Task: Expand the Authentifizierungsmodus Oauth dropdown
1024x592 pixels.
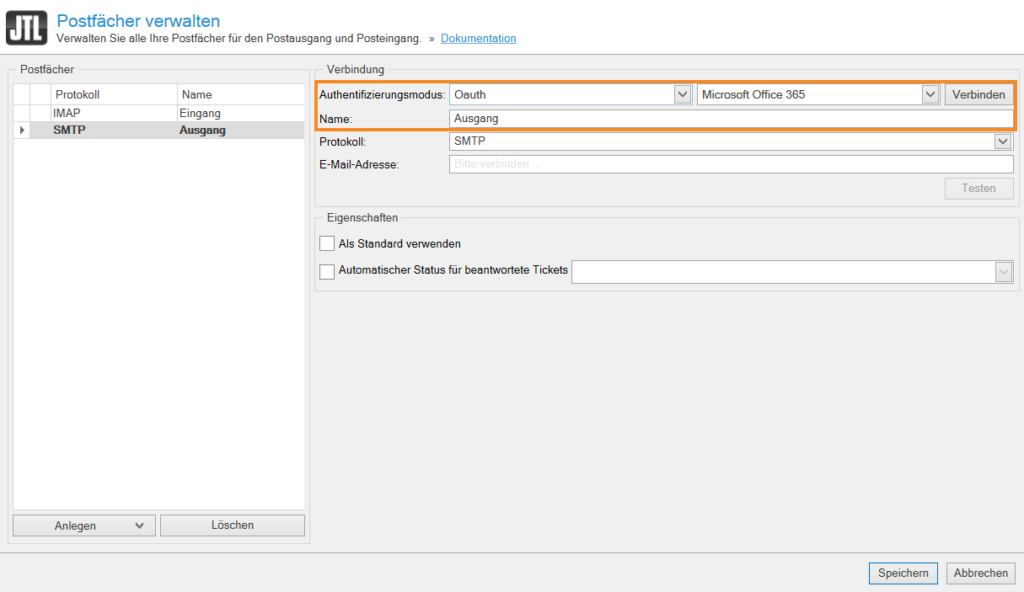Action: [682, 94]
